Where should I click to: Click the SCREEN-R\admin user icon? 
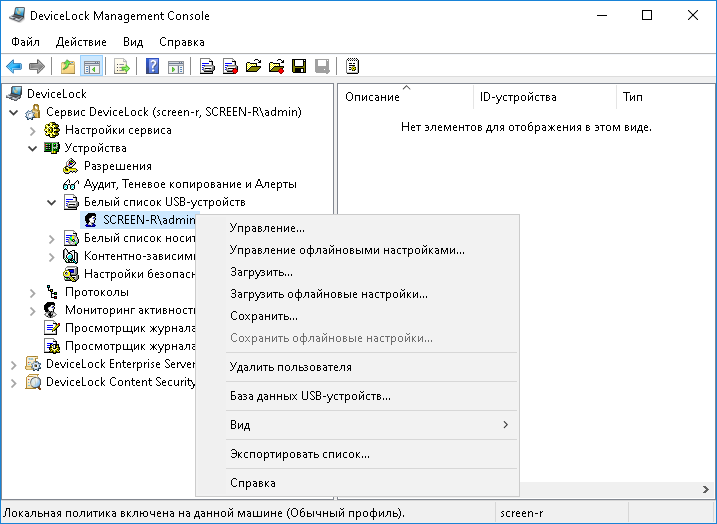91,220
